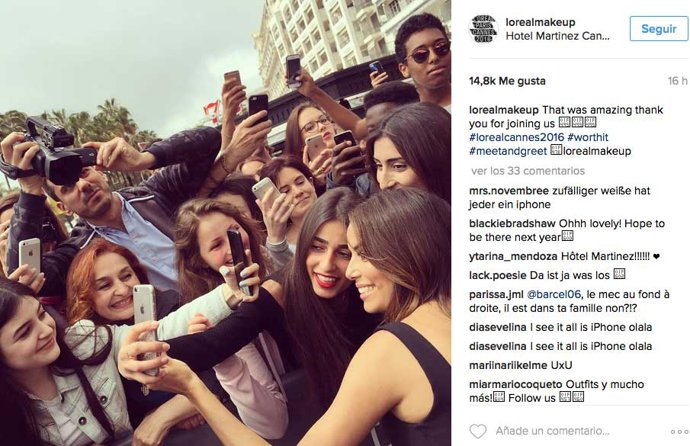Screen dimensions: 690x446
Task: Open the miarmariocoqueto commenter profile
Action: click(x=516, y=384)
